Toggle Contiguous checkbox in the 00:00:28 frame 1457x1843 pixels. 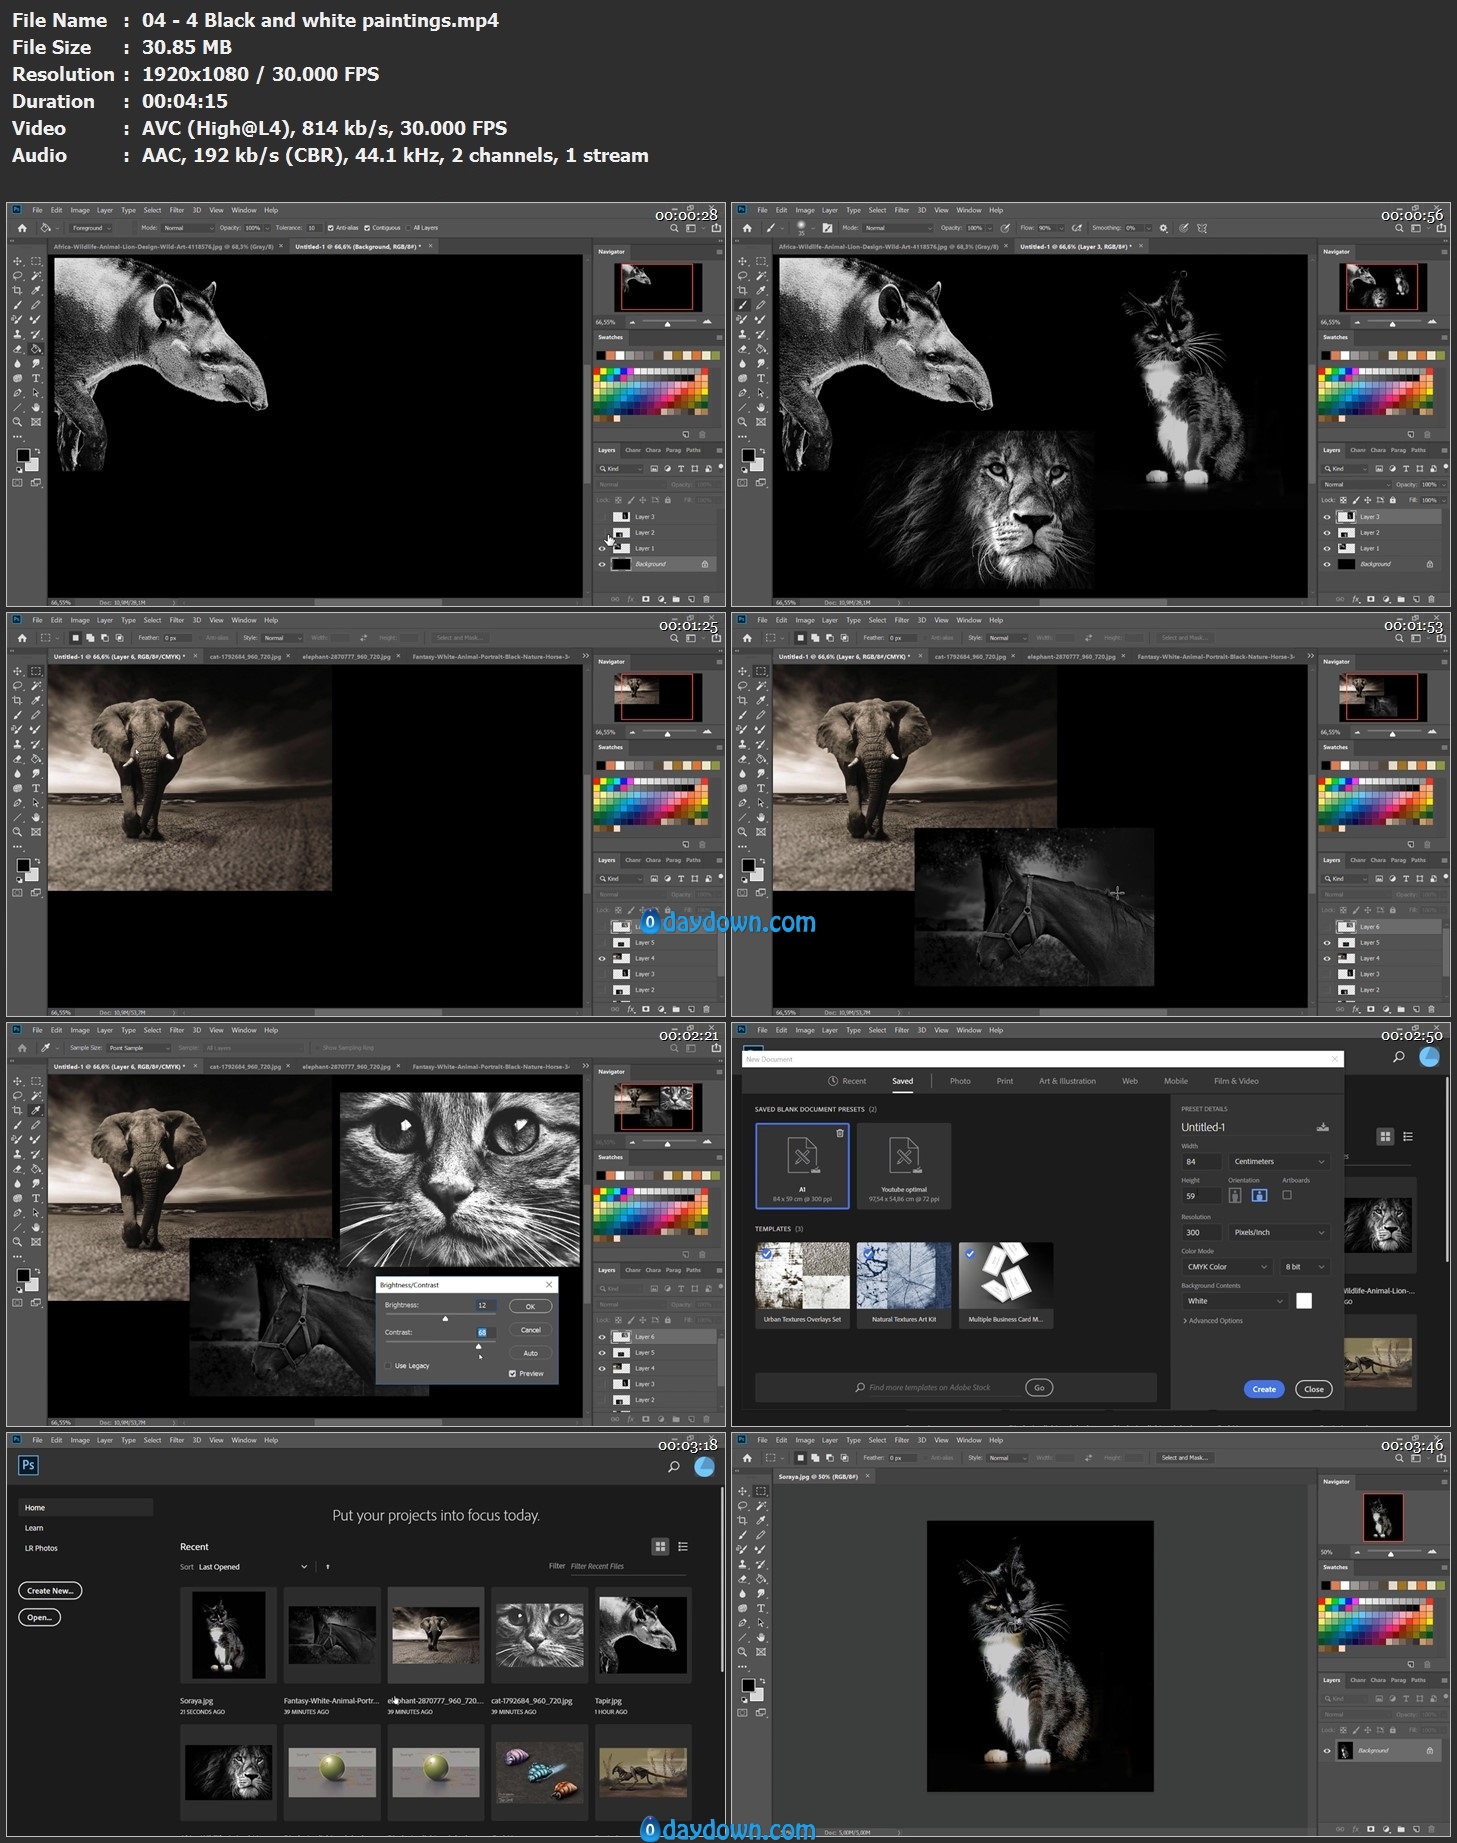coord(367,228)
